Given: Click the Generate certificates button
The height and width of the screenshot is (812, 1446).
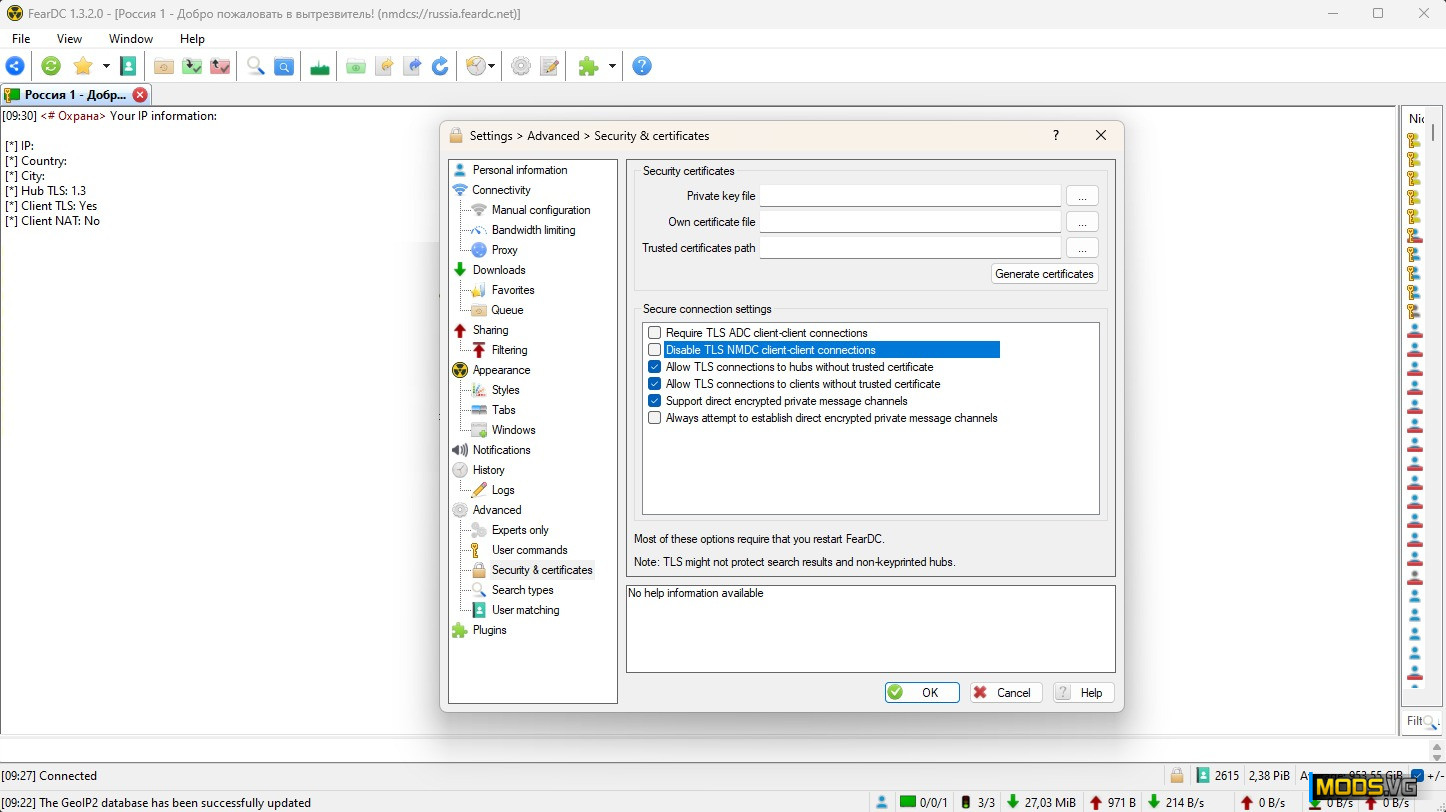Looking at the screenshot, I should coord(1044,274).
